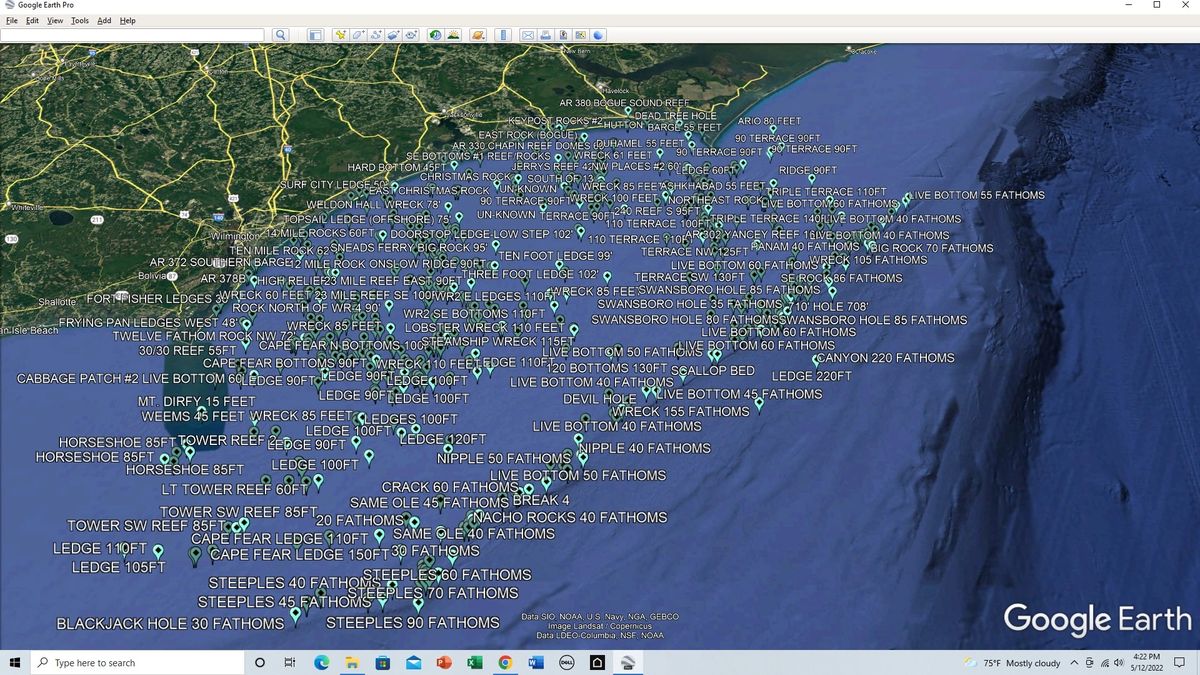Show the sidebar panel
Image resolution: width=1200 pixels, height=675 pixels.
click(x=315, y=35)
